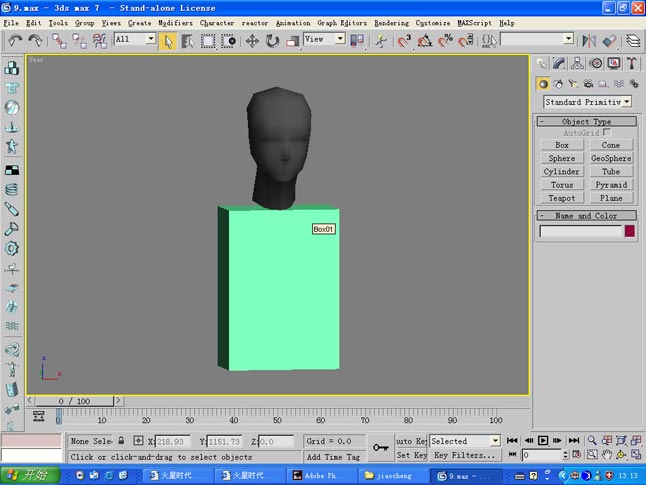
Task: Open the Modifiers menu
Action: (176, 23)
